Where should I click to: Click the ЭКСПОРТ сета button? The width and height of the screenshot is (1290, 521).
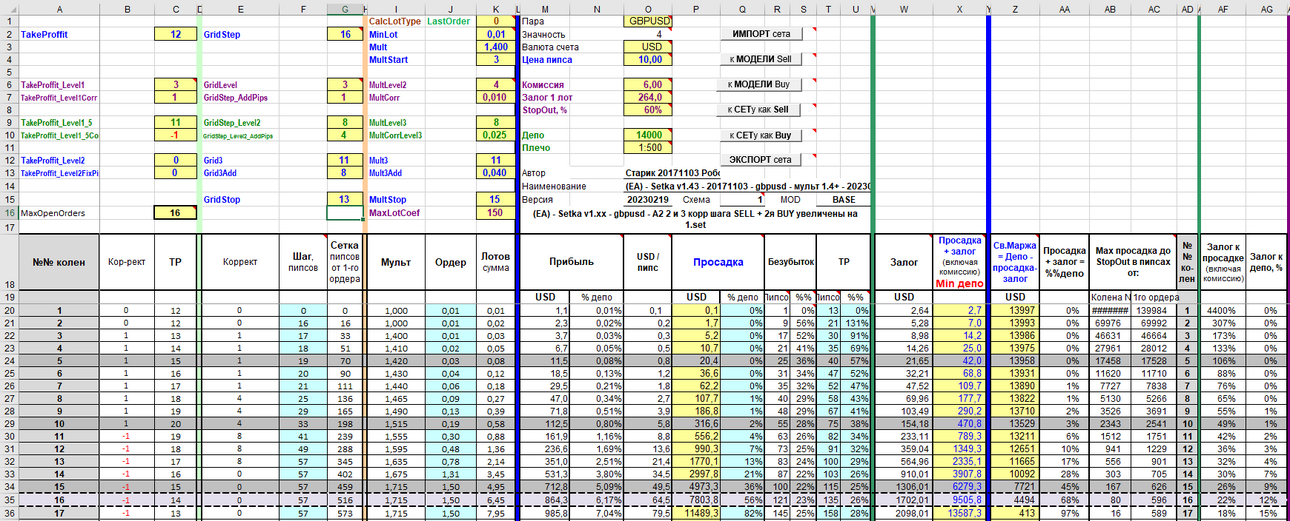[x=761, y=160]
